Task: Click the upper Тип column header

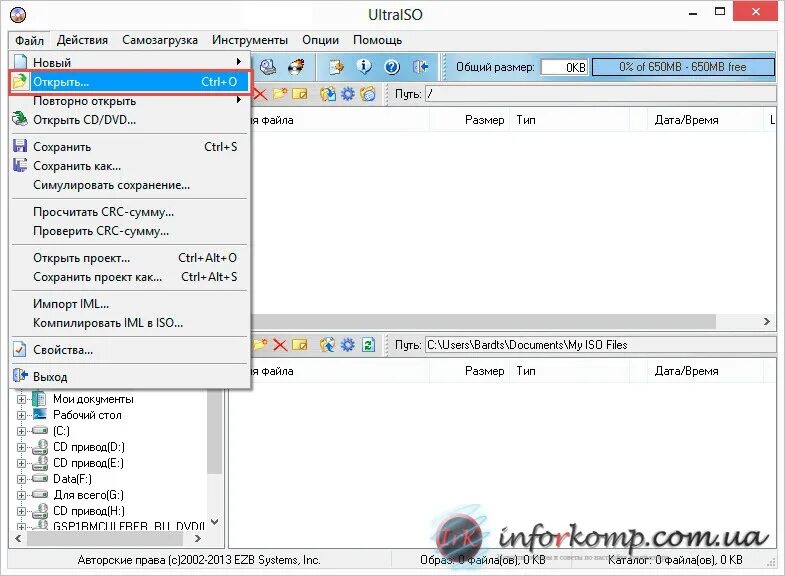Action: [x=569, y=120]
